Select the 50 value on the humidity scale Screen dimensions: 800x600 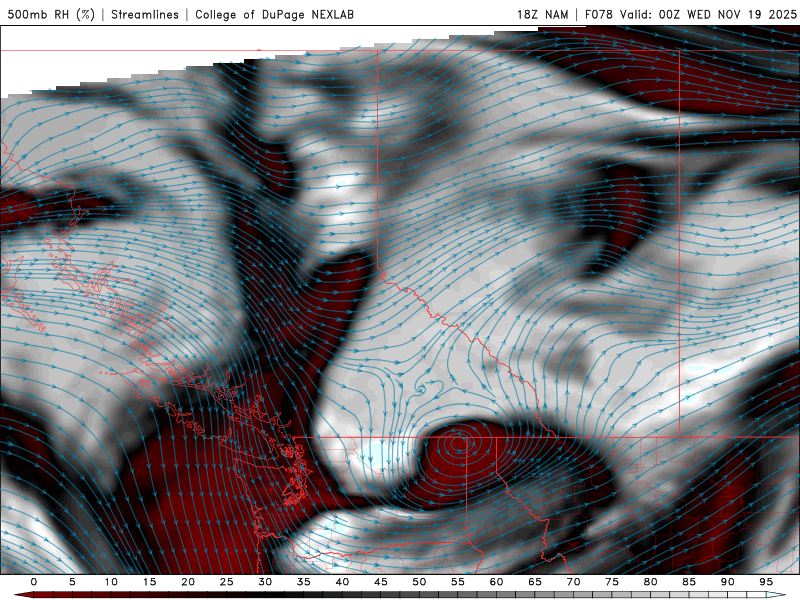[419, 582]
